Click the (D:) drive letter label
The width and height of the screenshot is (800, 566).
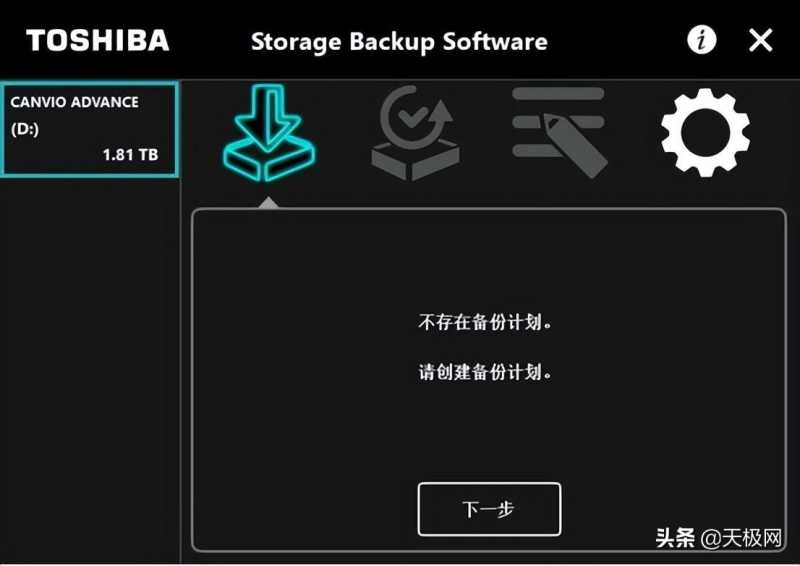(x=24, y=129)
